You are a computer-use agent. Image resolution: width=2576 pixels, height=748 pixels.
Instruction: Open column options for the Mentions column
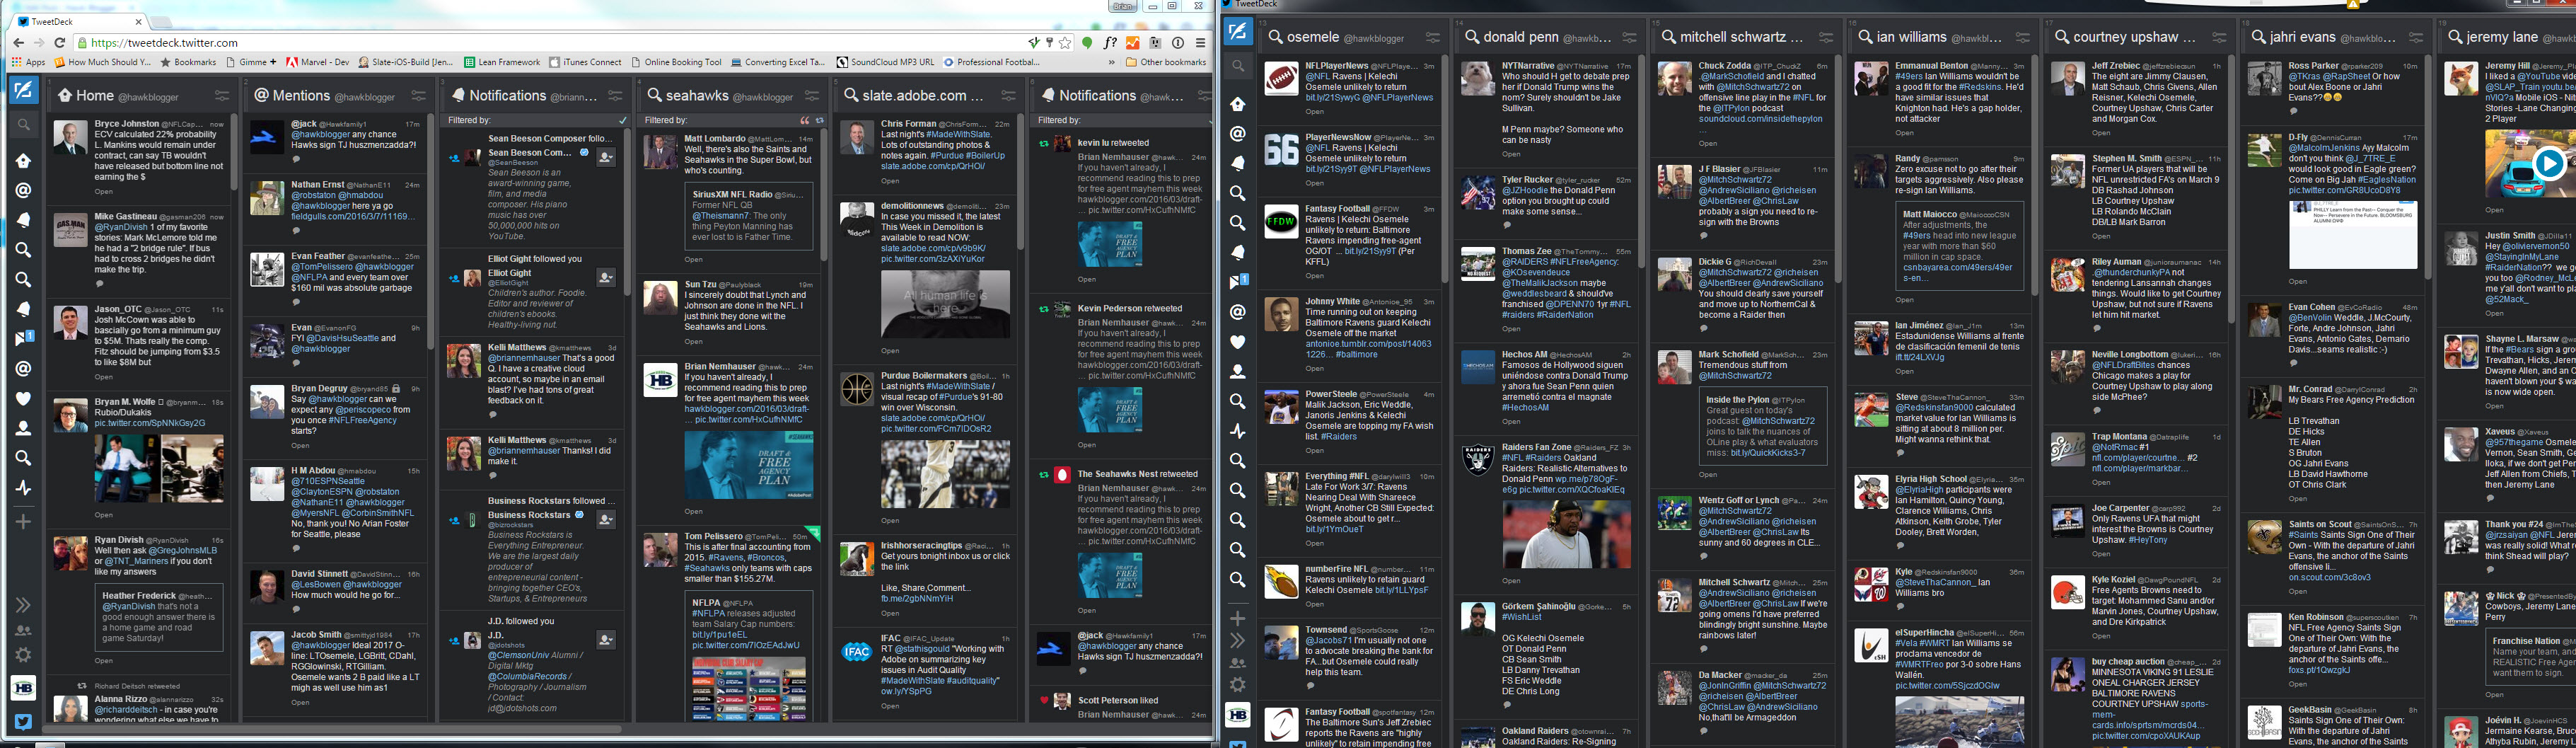click(x=419, y=95)
